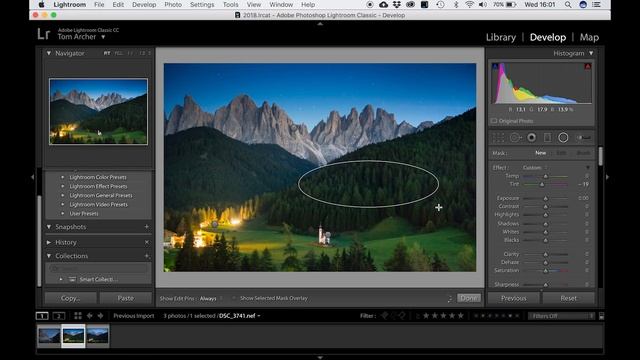The height and width of the screenshot is (360, 640).
Task: Enable Original Photo checkbox
Action: pos(494,121)
